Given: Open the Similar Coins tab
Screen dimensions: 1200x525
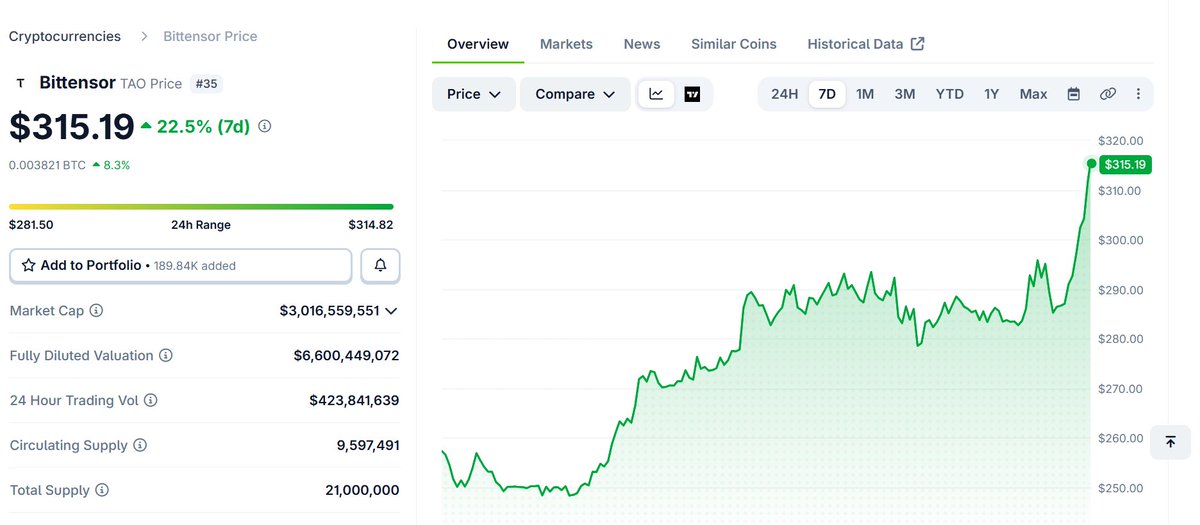Looking at the screenshot, I should 734,44.
